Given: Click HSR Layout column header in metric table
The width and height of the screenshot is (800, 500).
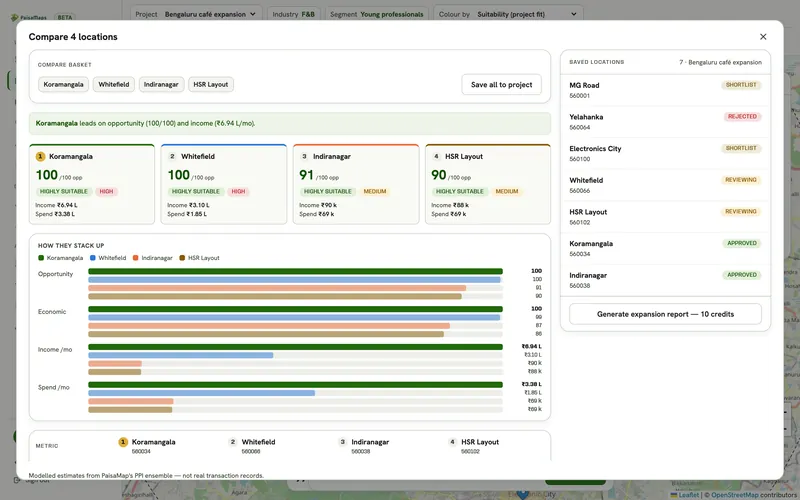Looking at the screenshot, I should coord(473,446).
